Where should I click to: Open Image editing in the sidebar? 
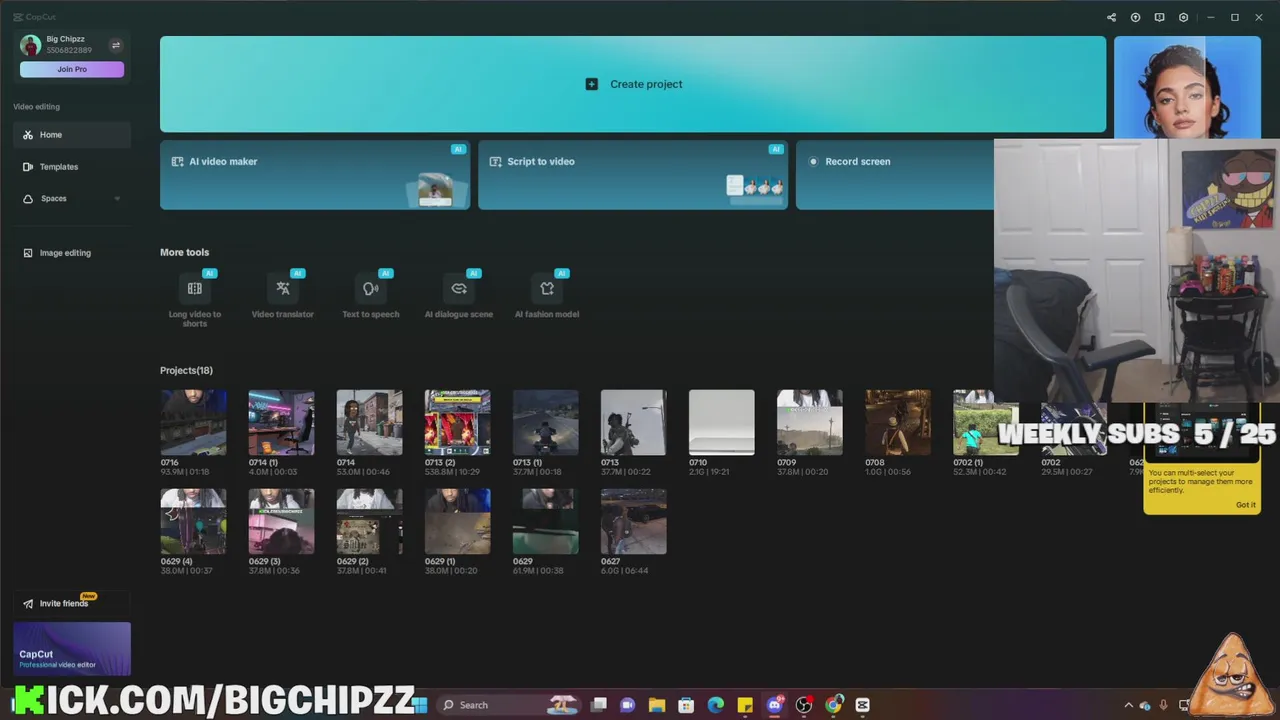point(72,253)
